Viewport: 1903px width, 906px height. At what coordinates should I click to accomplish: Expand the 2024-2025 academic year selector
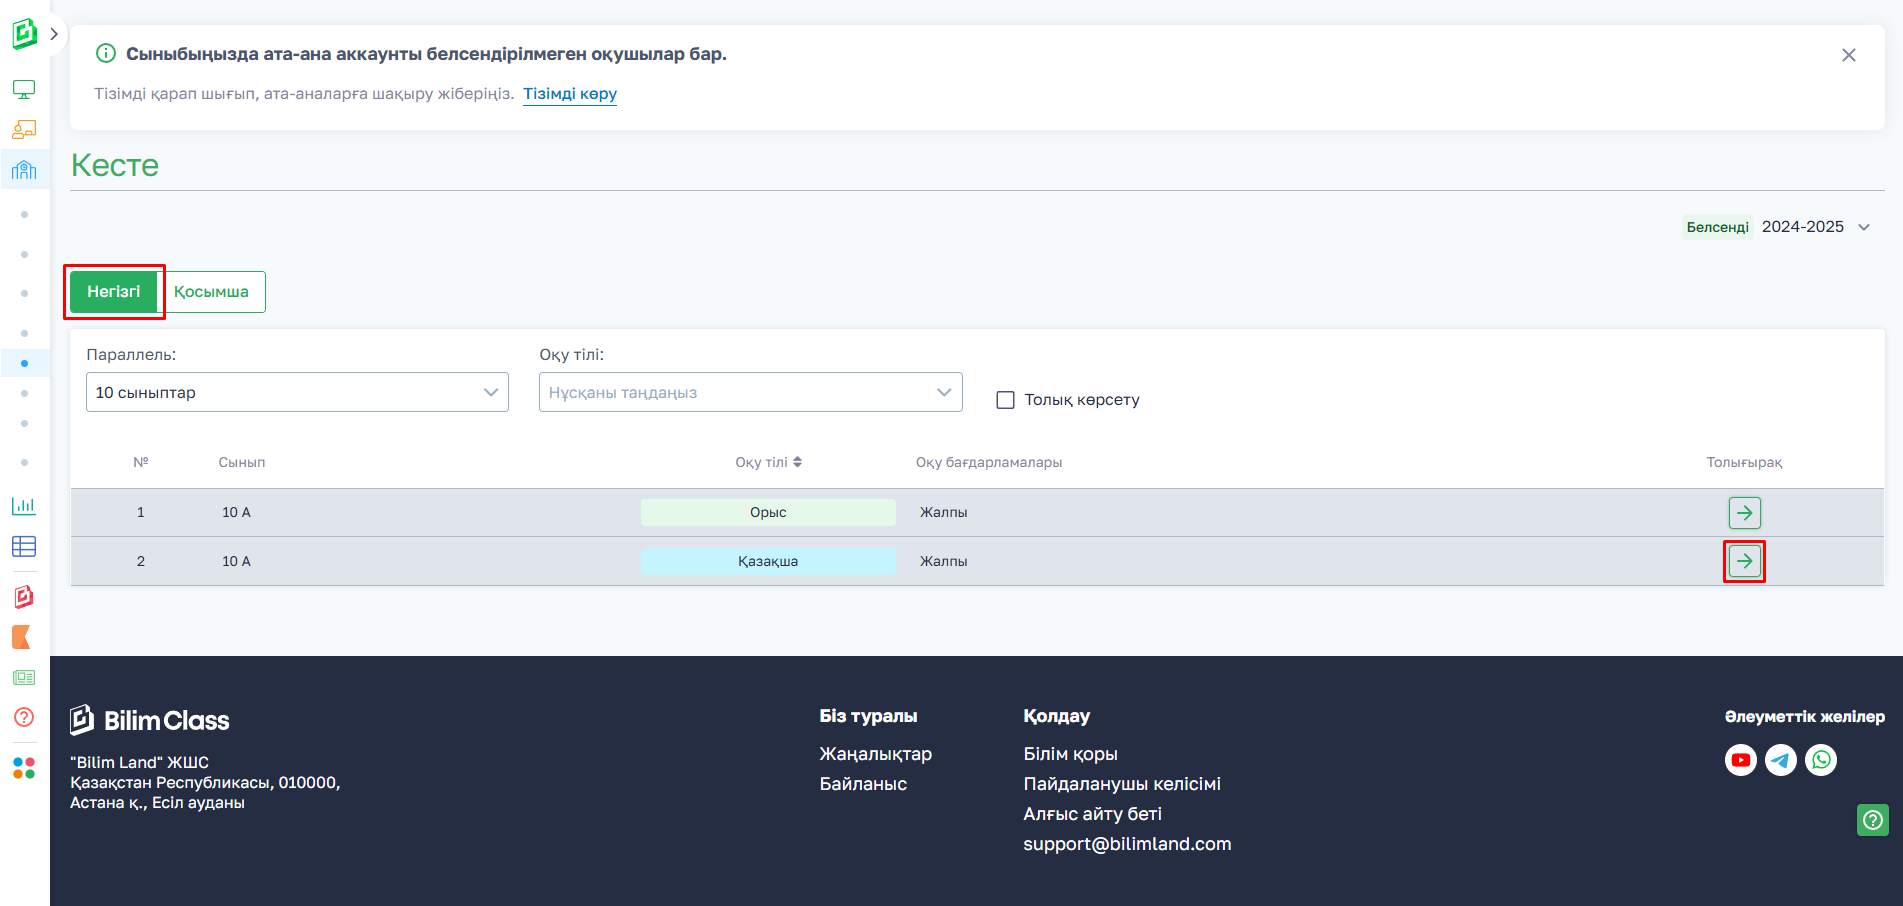1815,227
